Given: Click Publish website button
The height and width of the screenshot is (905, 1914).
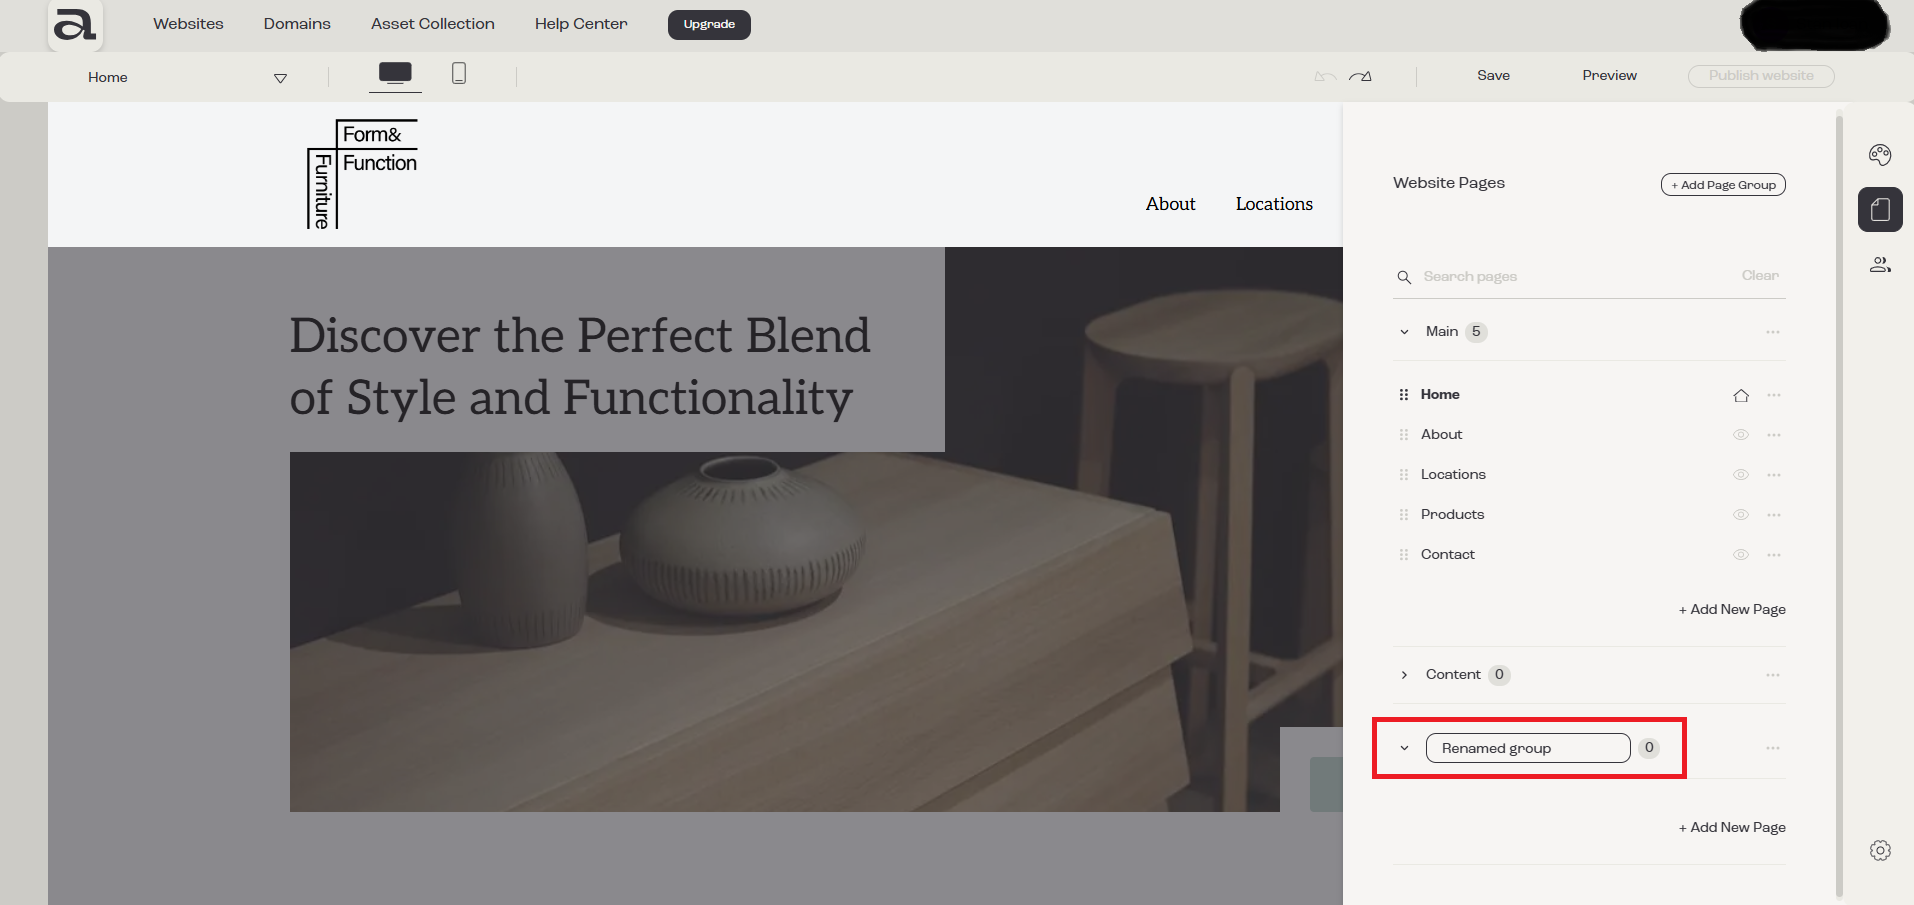Looking at the screenshot, I should (x=1761, y=76).
